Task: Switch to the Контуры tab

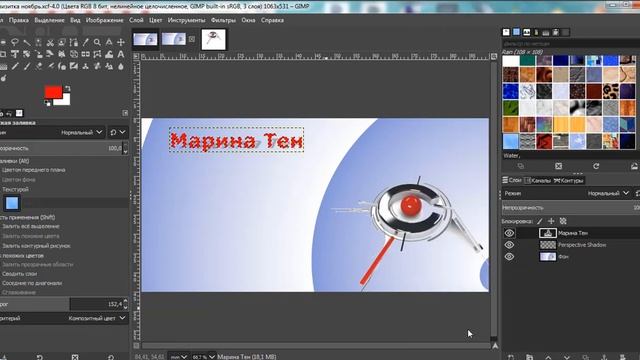Action: 569,180
